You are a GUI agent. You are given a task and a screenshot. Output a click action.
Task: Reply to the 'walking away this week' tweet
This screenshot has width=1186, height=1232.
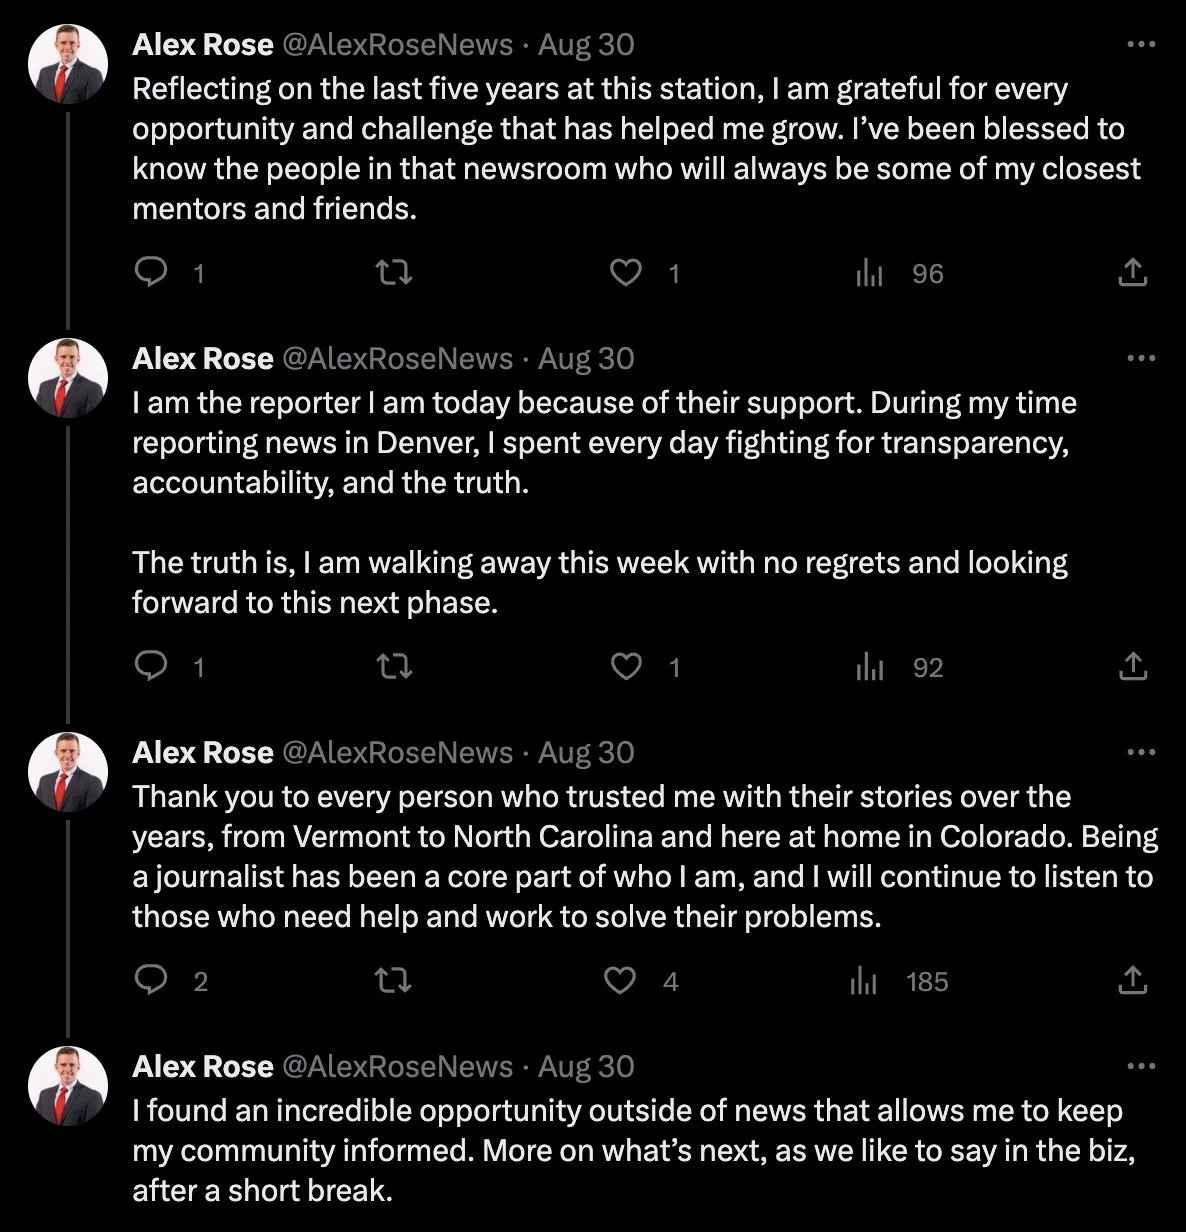[150, 666]
